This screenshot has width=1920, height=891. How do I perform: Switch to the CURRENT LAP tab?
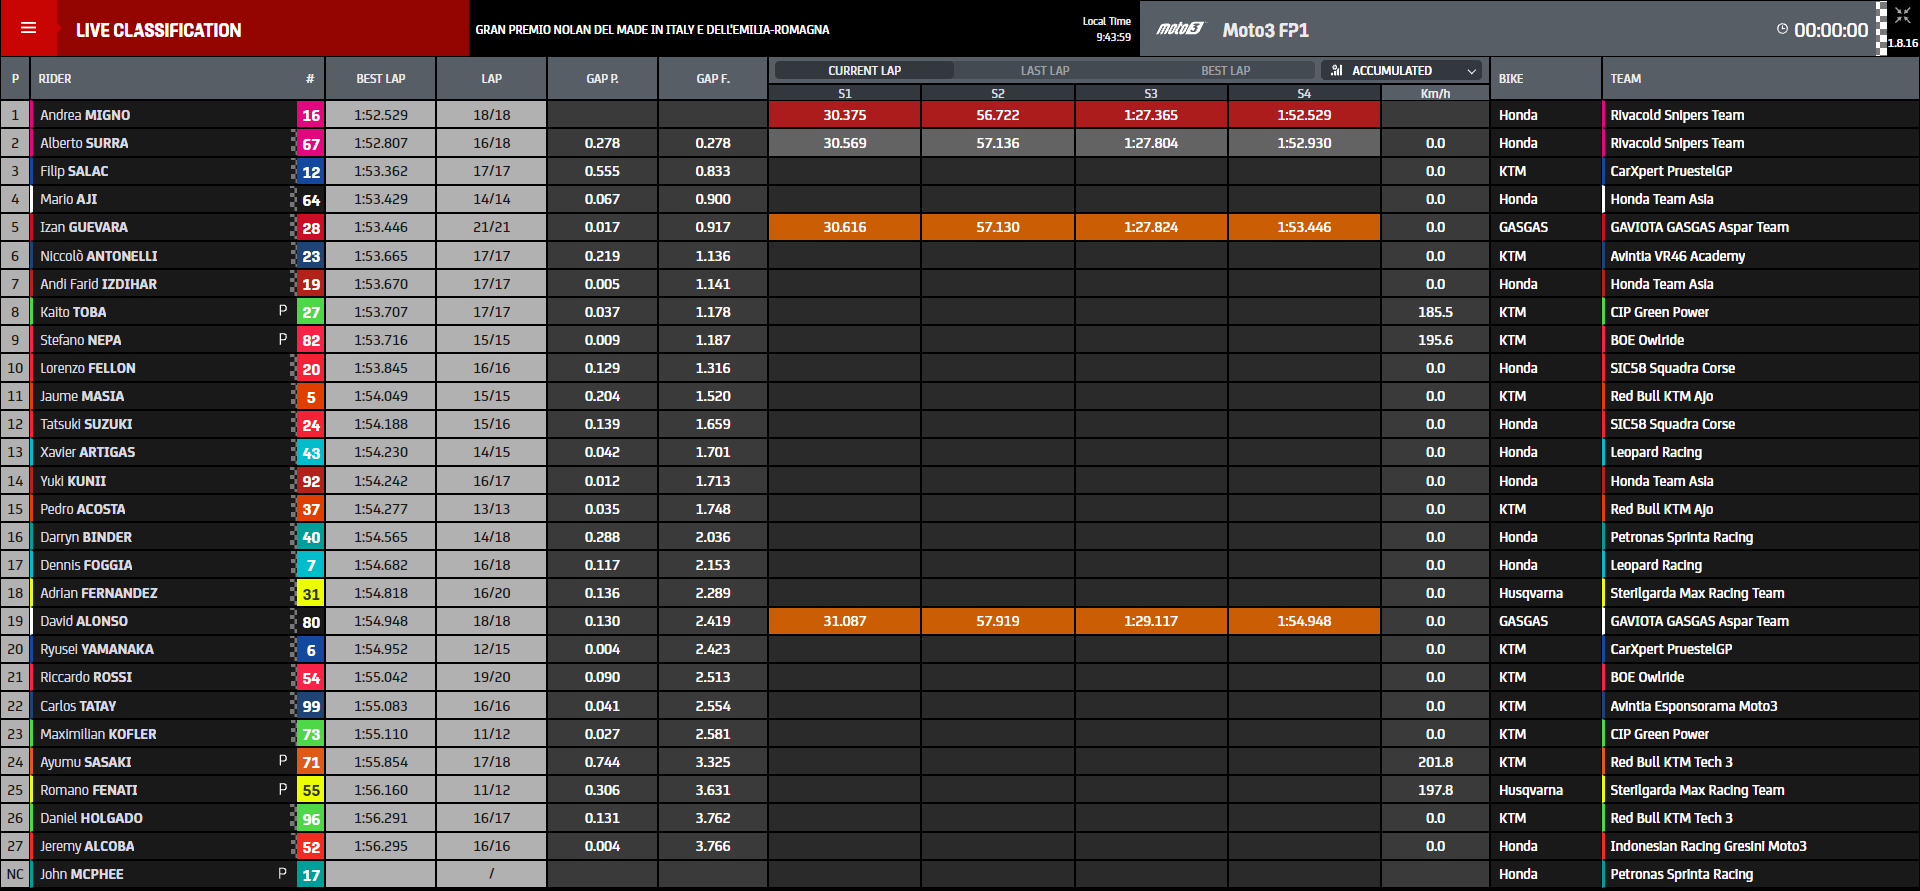[864, 70]
